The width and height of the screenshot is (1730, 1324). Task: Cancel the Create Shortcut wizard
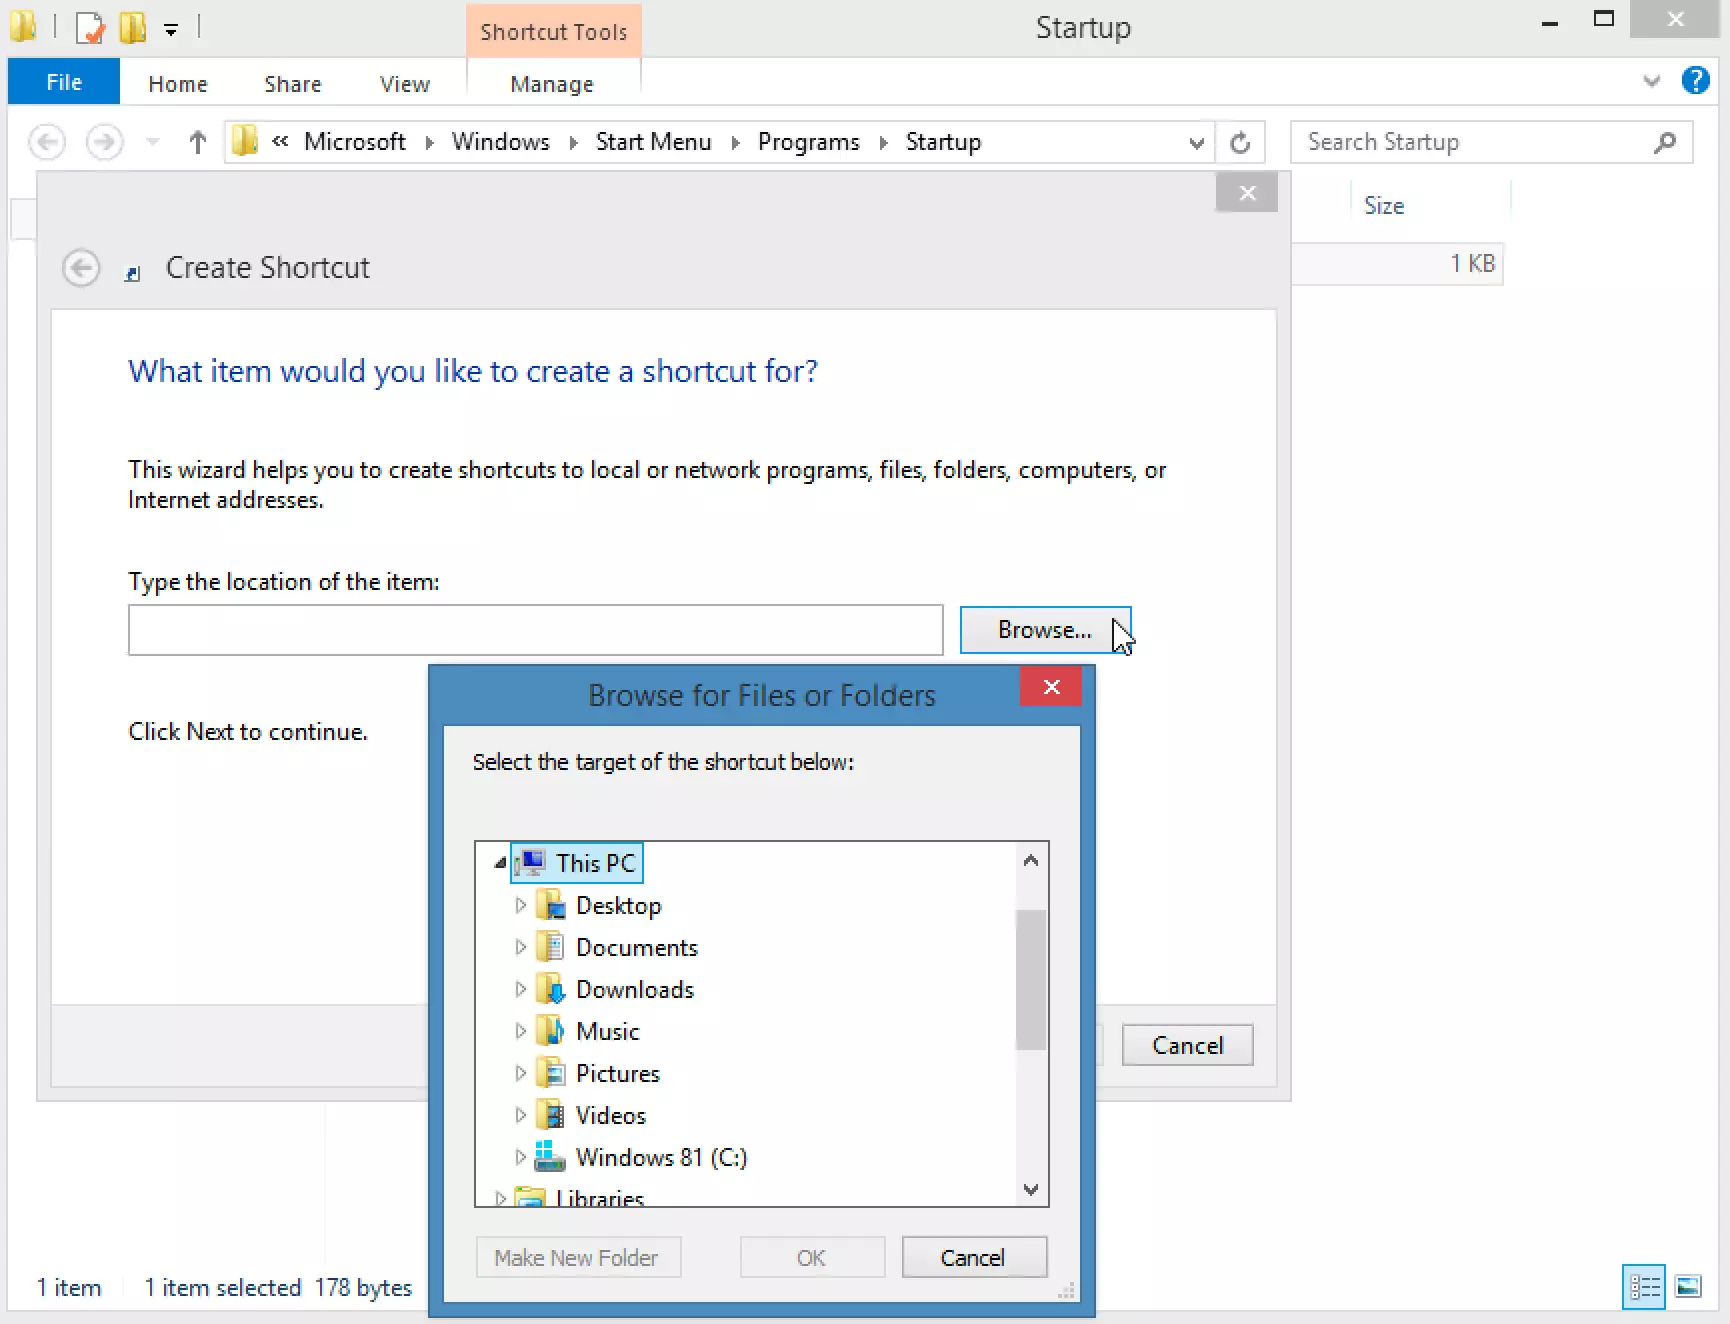1187,1045
